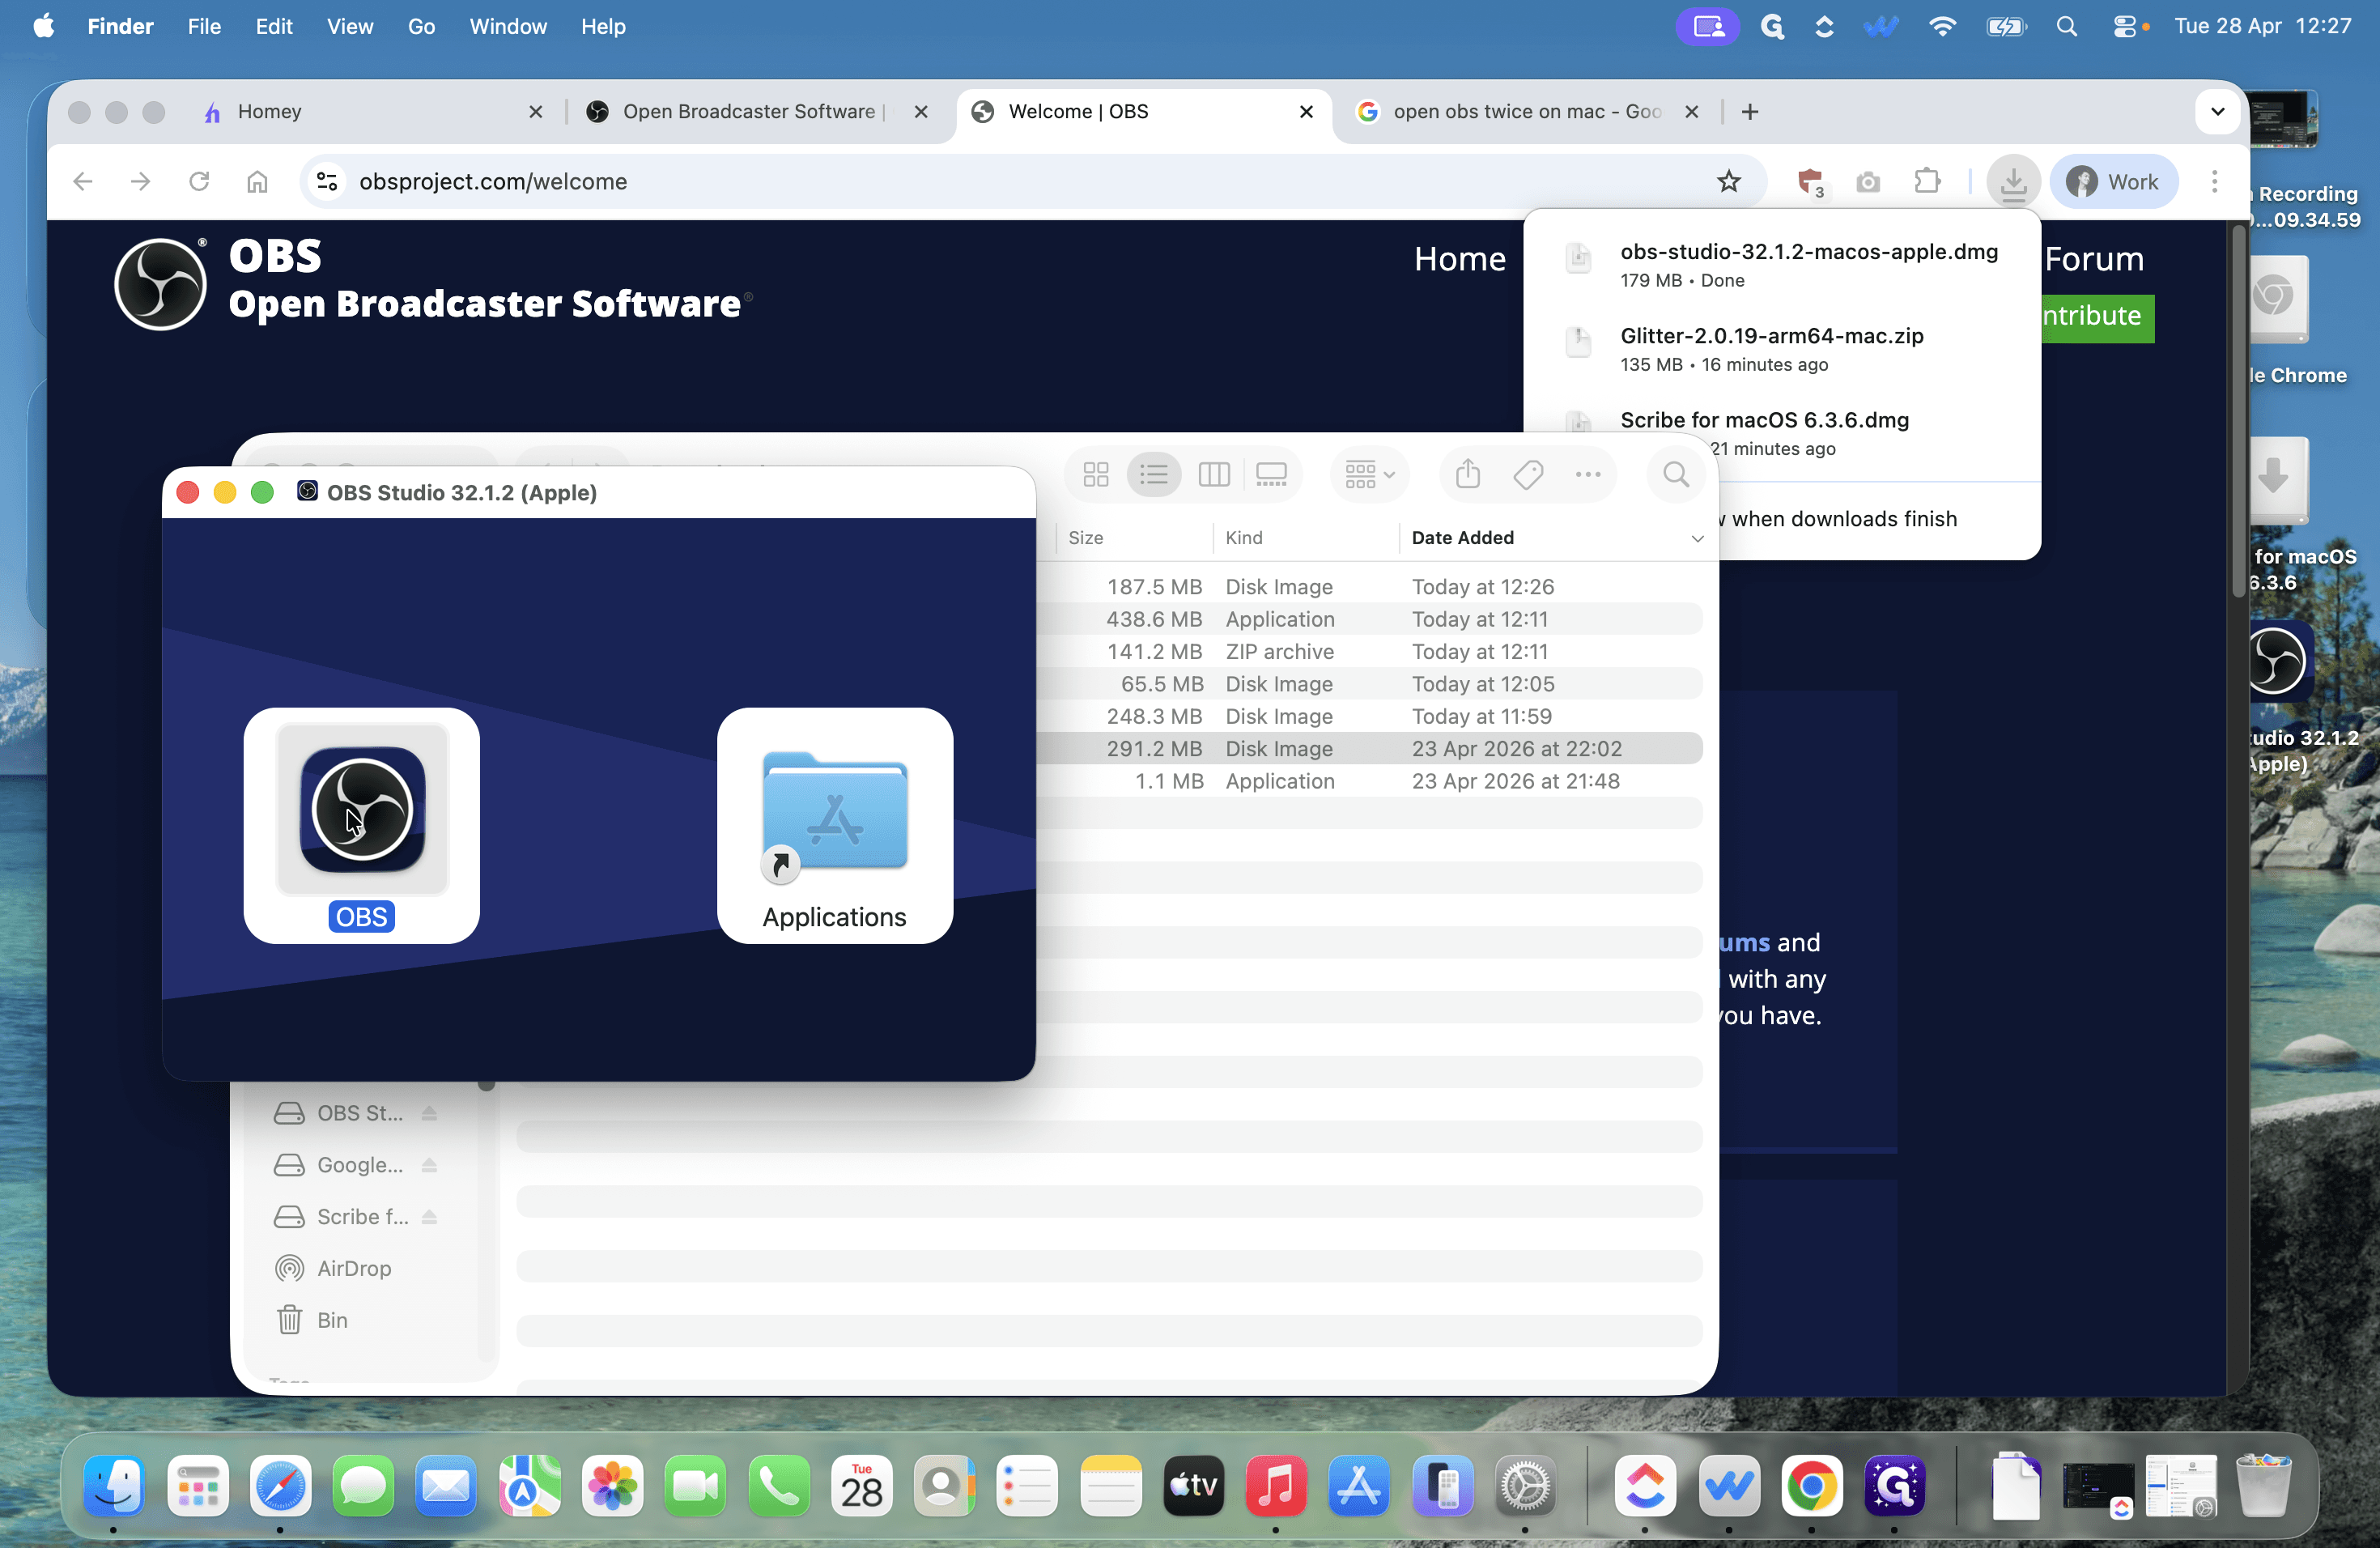
Task: Open System Settings from the Dock
Action: tap(1524, 1485)
